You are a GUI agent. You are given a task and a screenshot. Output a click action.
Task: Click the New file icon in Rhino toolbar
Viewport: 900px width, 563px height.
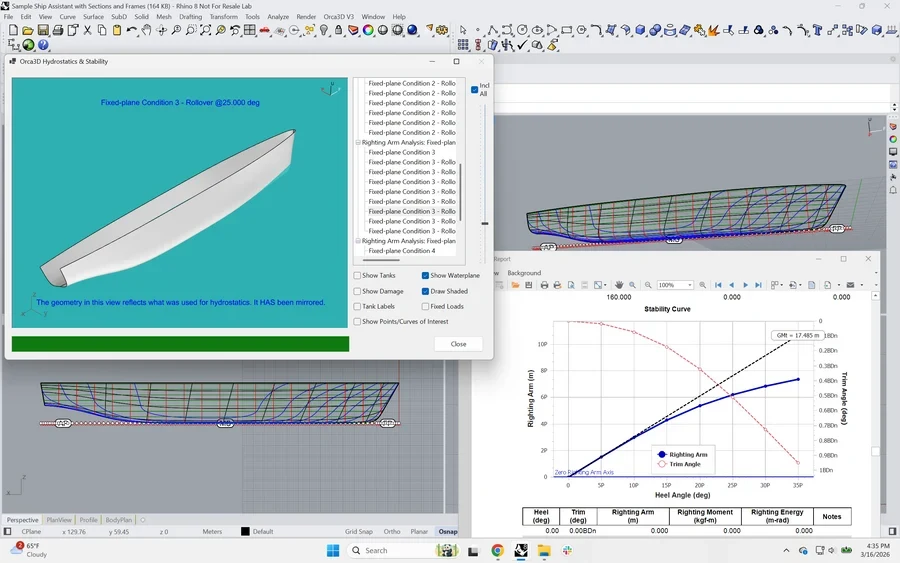(x=13, y=30)
